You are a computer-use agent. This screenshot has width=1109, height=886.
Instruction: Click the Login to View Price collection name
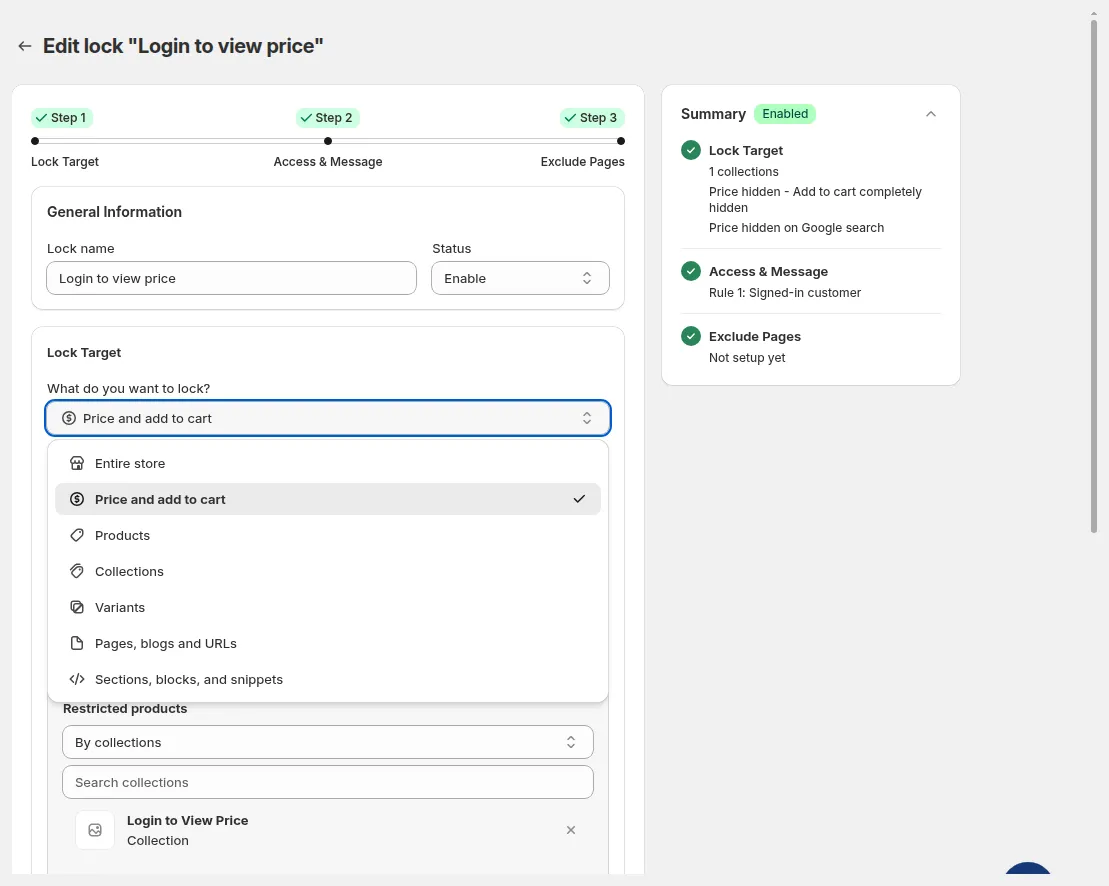(x=187, y=820)
